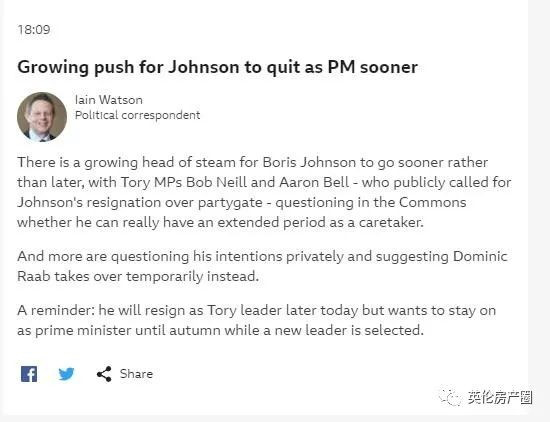The width and height of the screenshot is (550, 422).
Task: Click the 18:09 timestamp
Action: pos(34,30)
